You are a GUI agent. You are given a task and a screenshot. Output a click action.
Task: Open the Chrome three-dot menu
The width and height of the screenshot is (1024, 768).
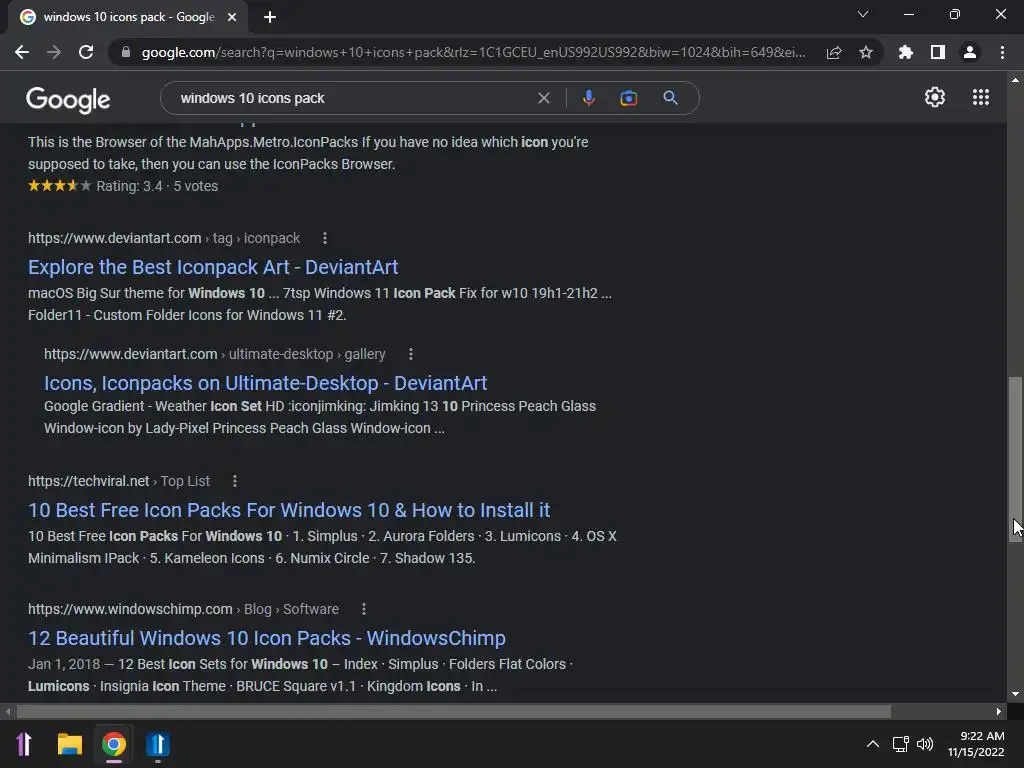coord(1002,52)
